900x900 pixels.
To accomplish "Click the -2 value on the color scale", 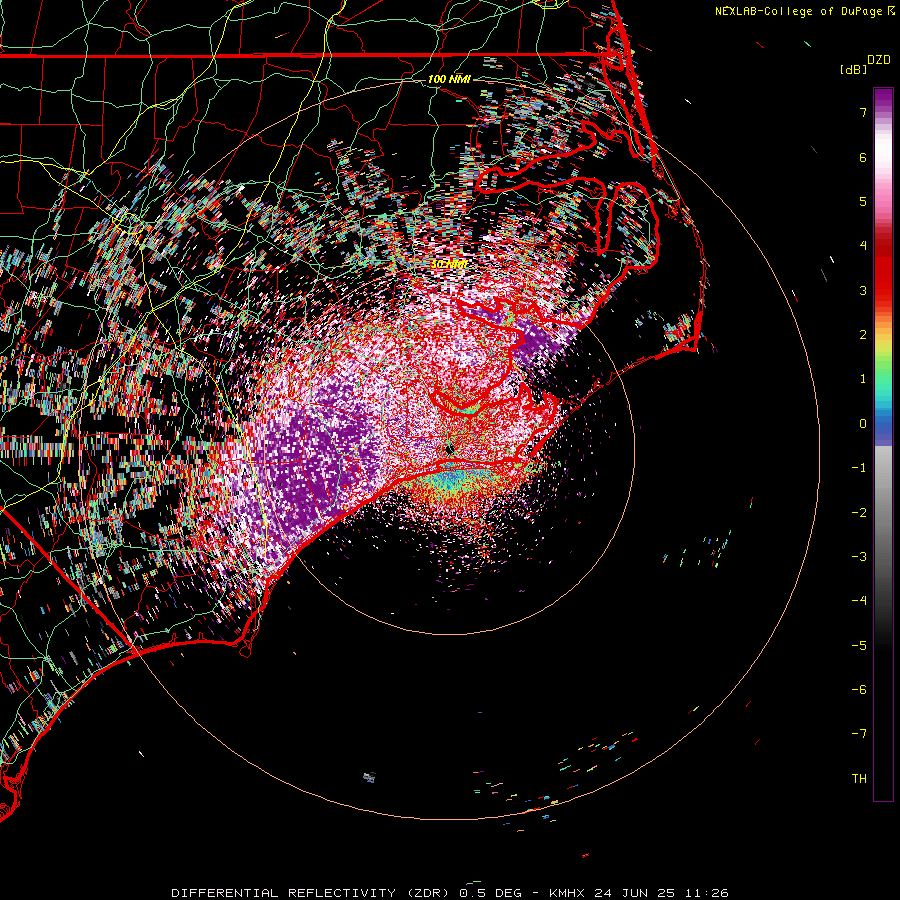I will (x=859, y=512).
